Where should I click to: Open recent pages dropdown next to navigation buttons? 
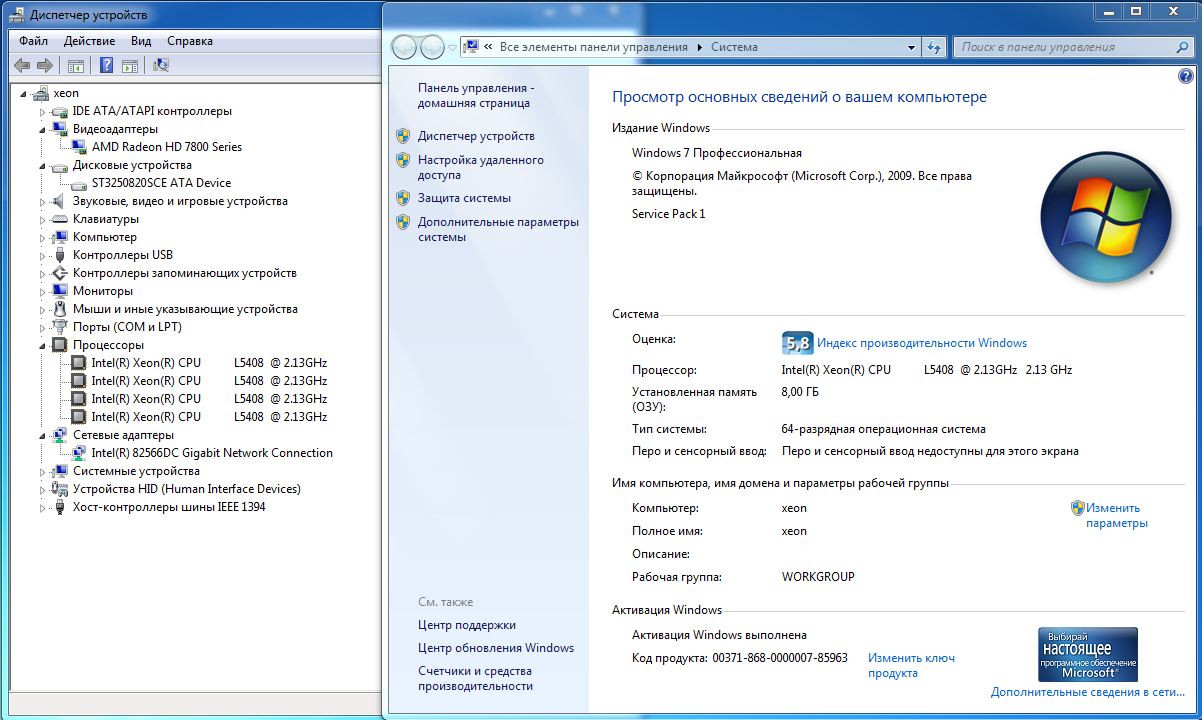tap(452, 47)
